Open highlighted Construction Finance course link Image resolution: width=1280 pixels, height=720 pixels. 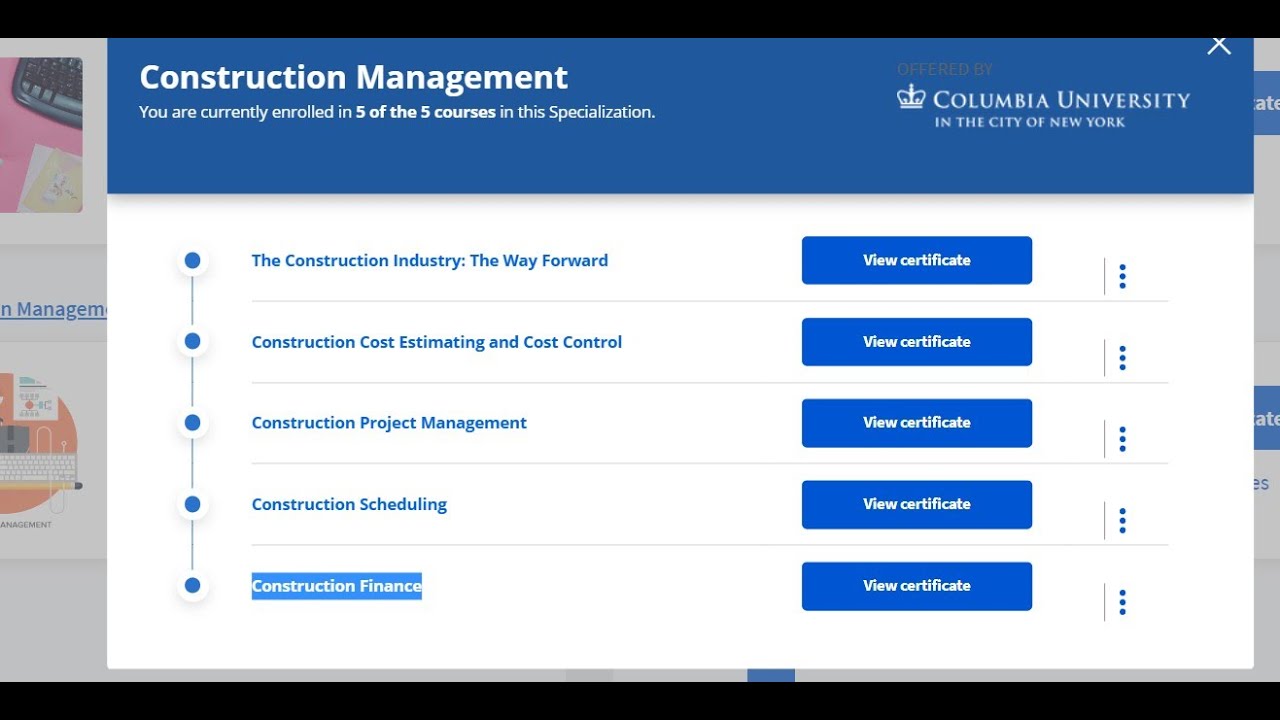pos(336,586)
